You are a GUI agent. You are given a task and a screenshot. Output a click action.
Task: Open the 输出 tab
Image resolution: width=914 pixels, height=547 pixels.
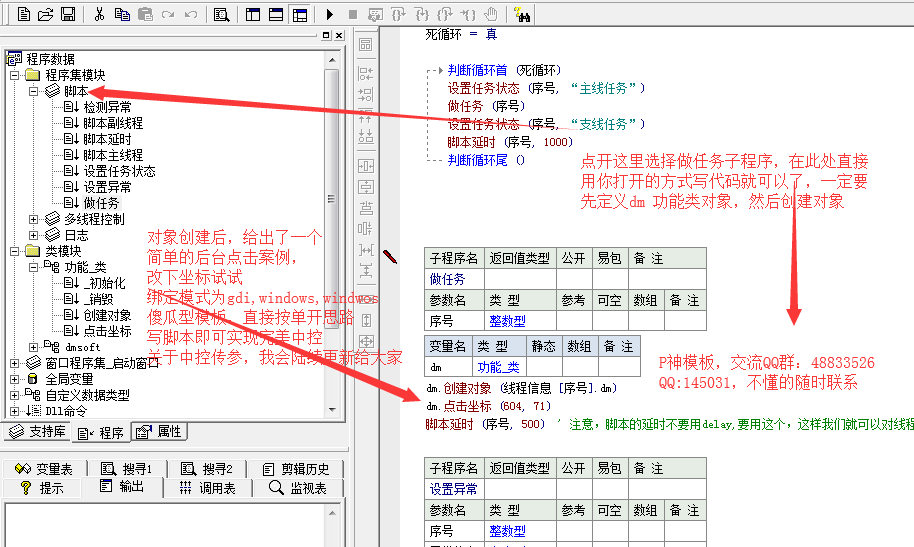[x=122, y=486]
